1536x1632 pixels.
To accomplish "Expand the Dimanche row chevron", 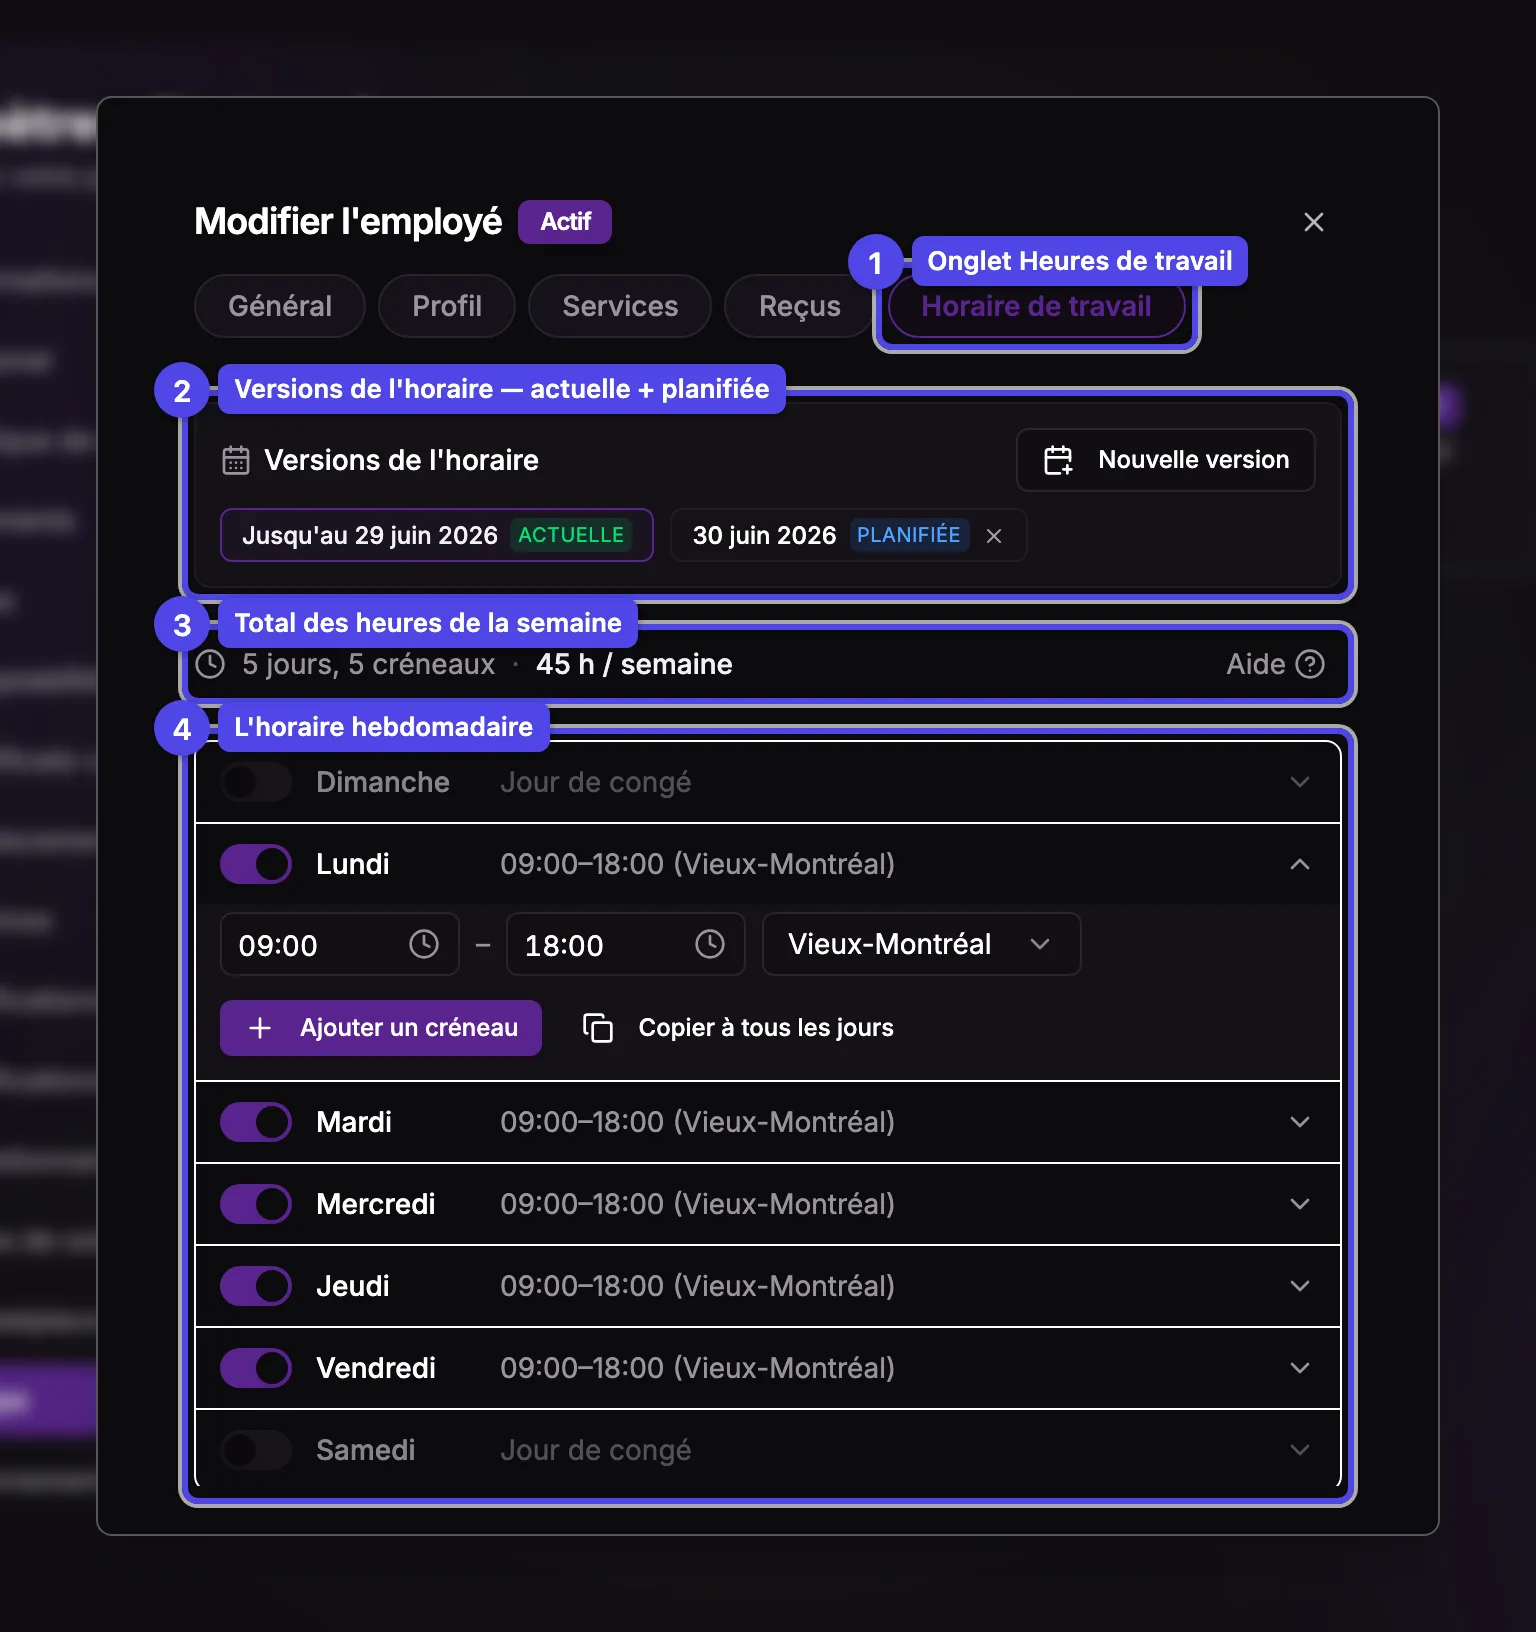I will coord(1300,782).
